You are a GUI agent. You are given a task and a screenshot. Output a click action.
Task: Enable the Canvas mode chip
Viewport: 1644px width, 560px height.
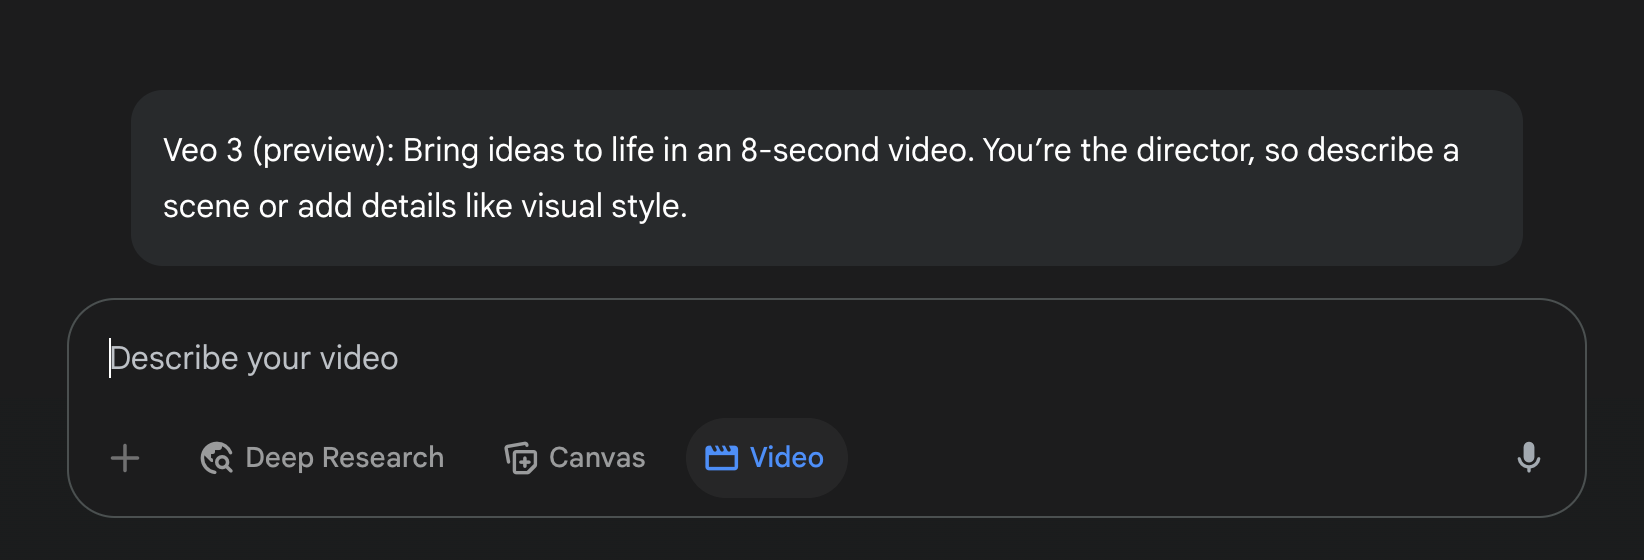(575, 458)
